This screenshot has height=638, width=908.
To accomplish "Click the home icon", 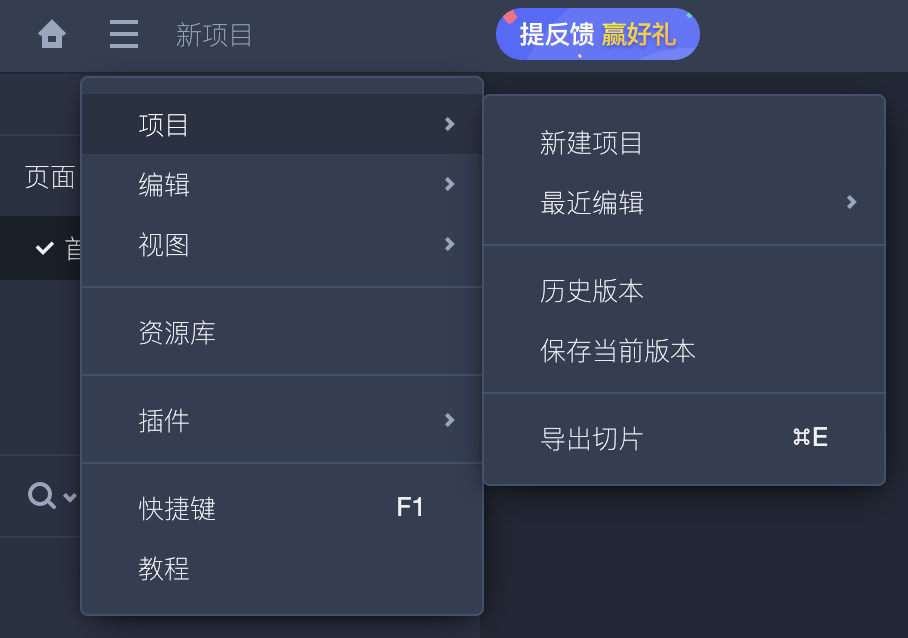I will point(52,34).
